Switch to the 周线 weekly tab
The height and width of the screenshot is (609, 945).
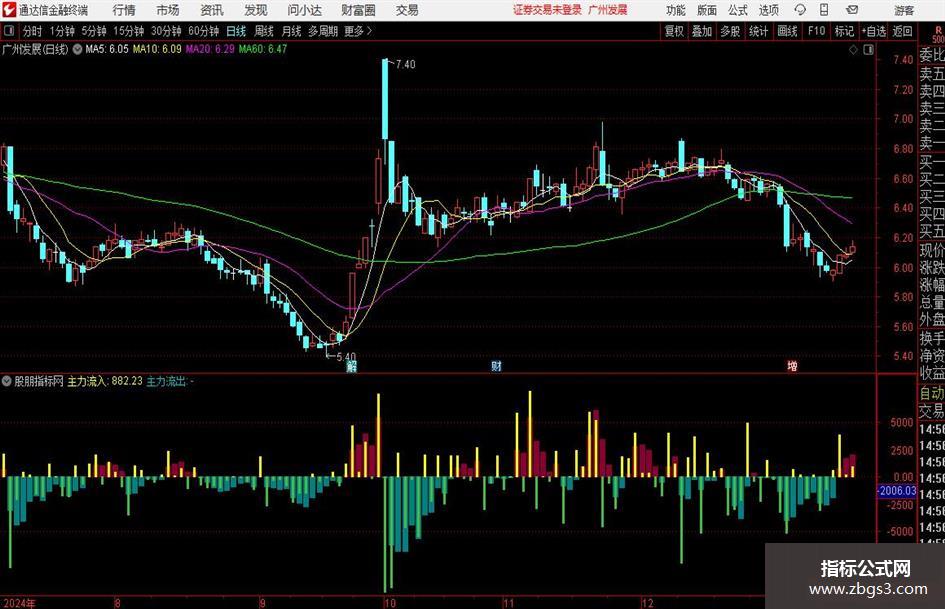point(264,31)
